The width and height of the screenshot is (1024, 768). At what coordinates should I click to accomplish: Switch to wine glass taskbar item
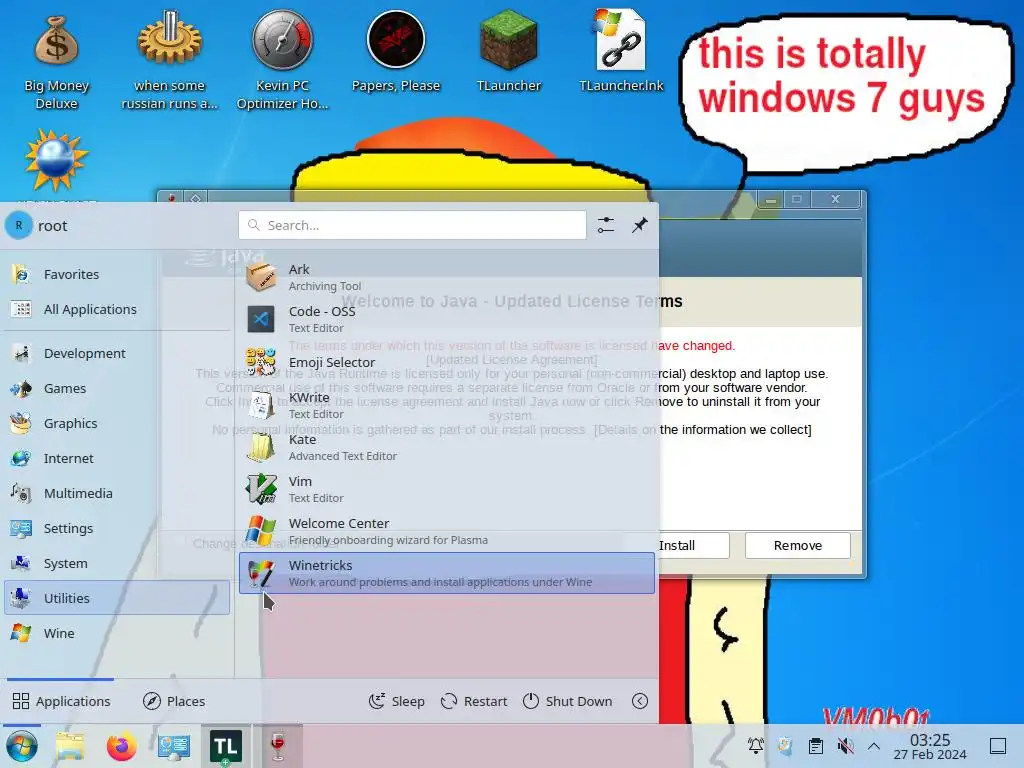pos(278,746)
